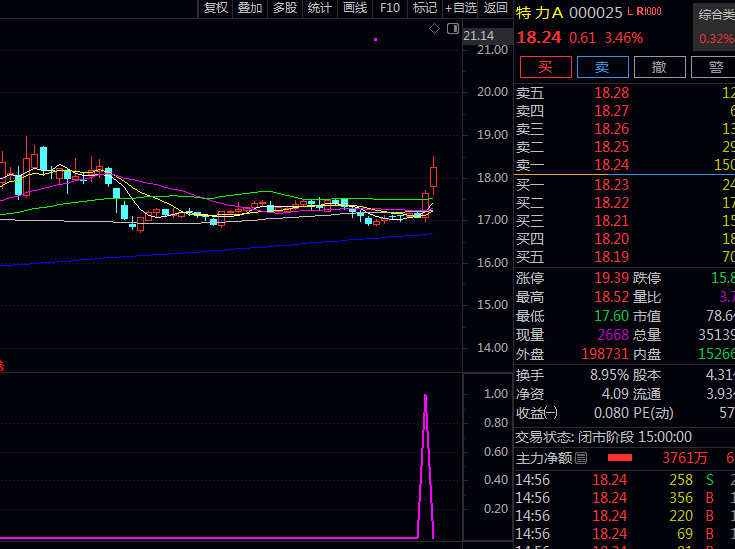
Task: Toggle the side panel layout icon
Action: (x=453, y=29)
